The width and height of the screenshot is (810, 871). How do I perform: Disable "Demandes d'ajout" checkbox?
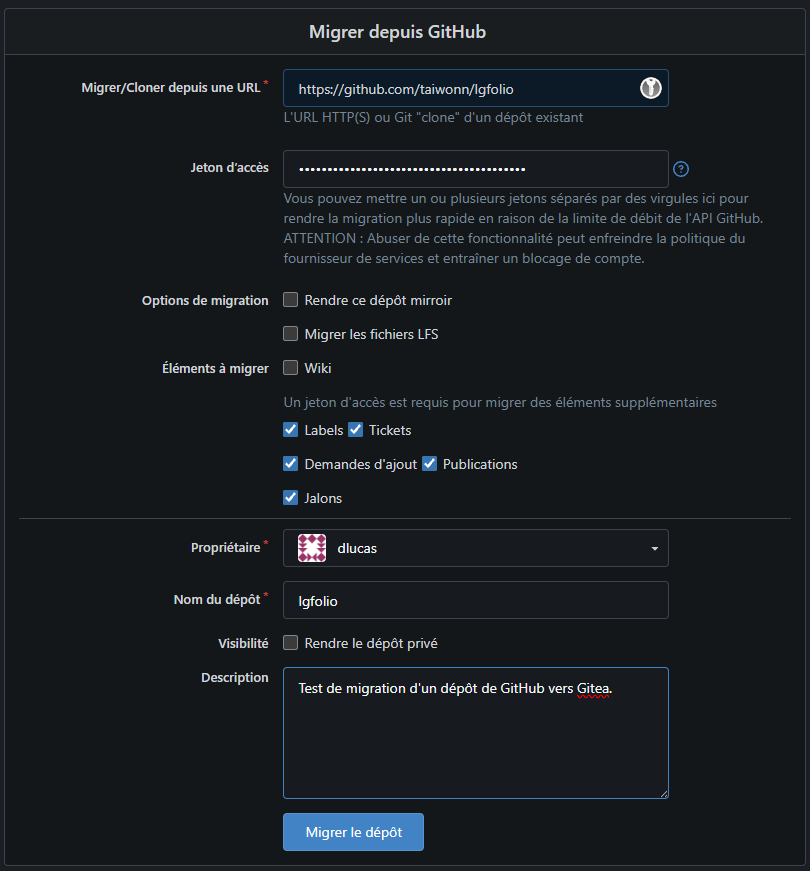291,464
